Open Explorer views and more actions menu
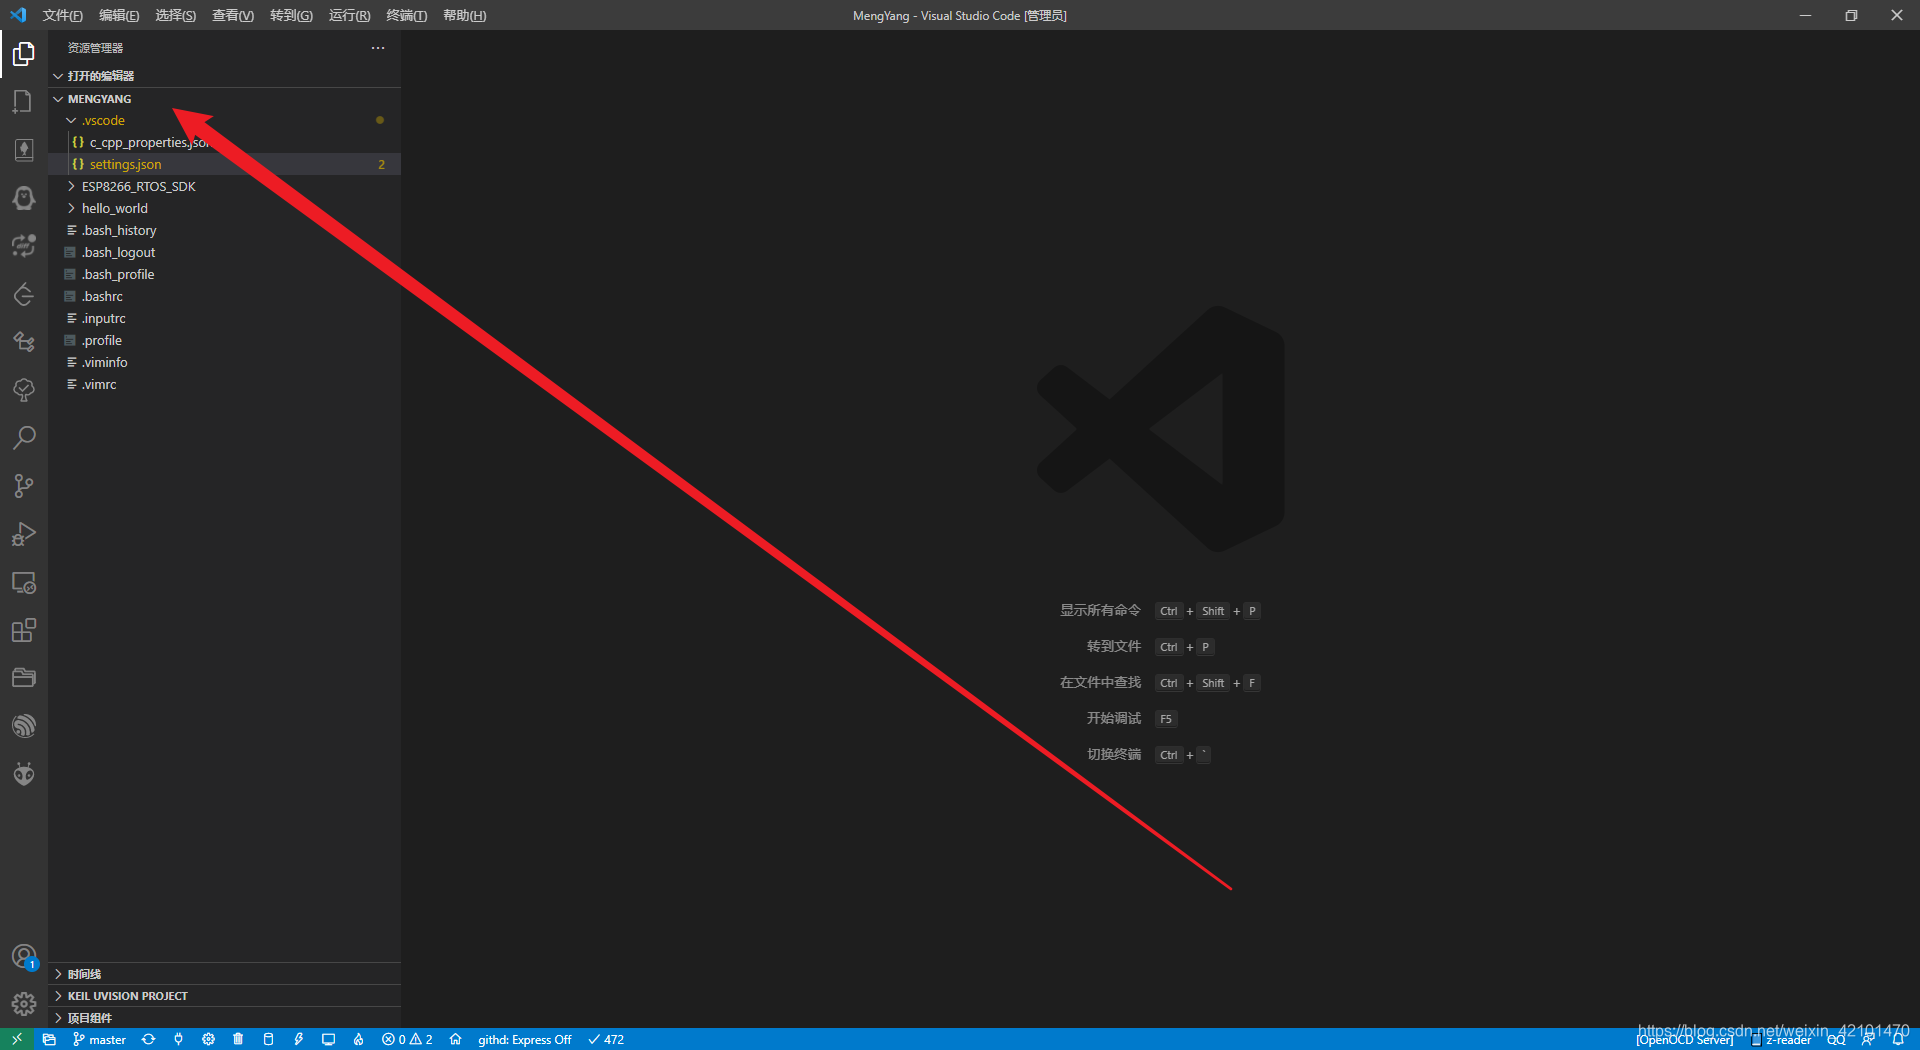The image size is (1920, 1050). 378,48
